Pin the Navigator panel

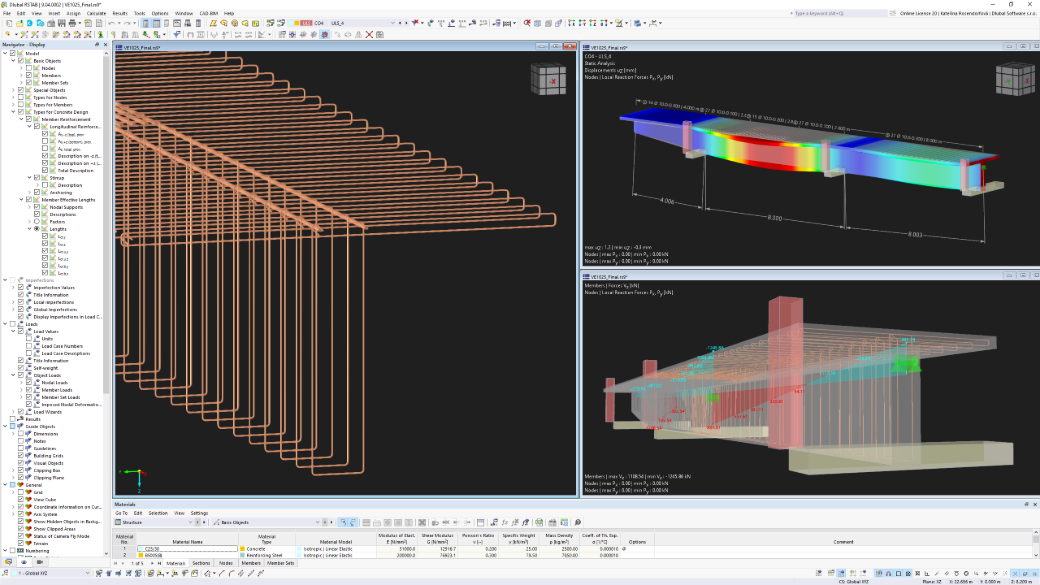point(97,44)
